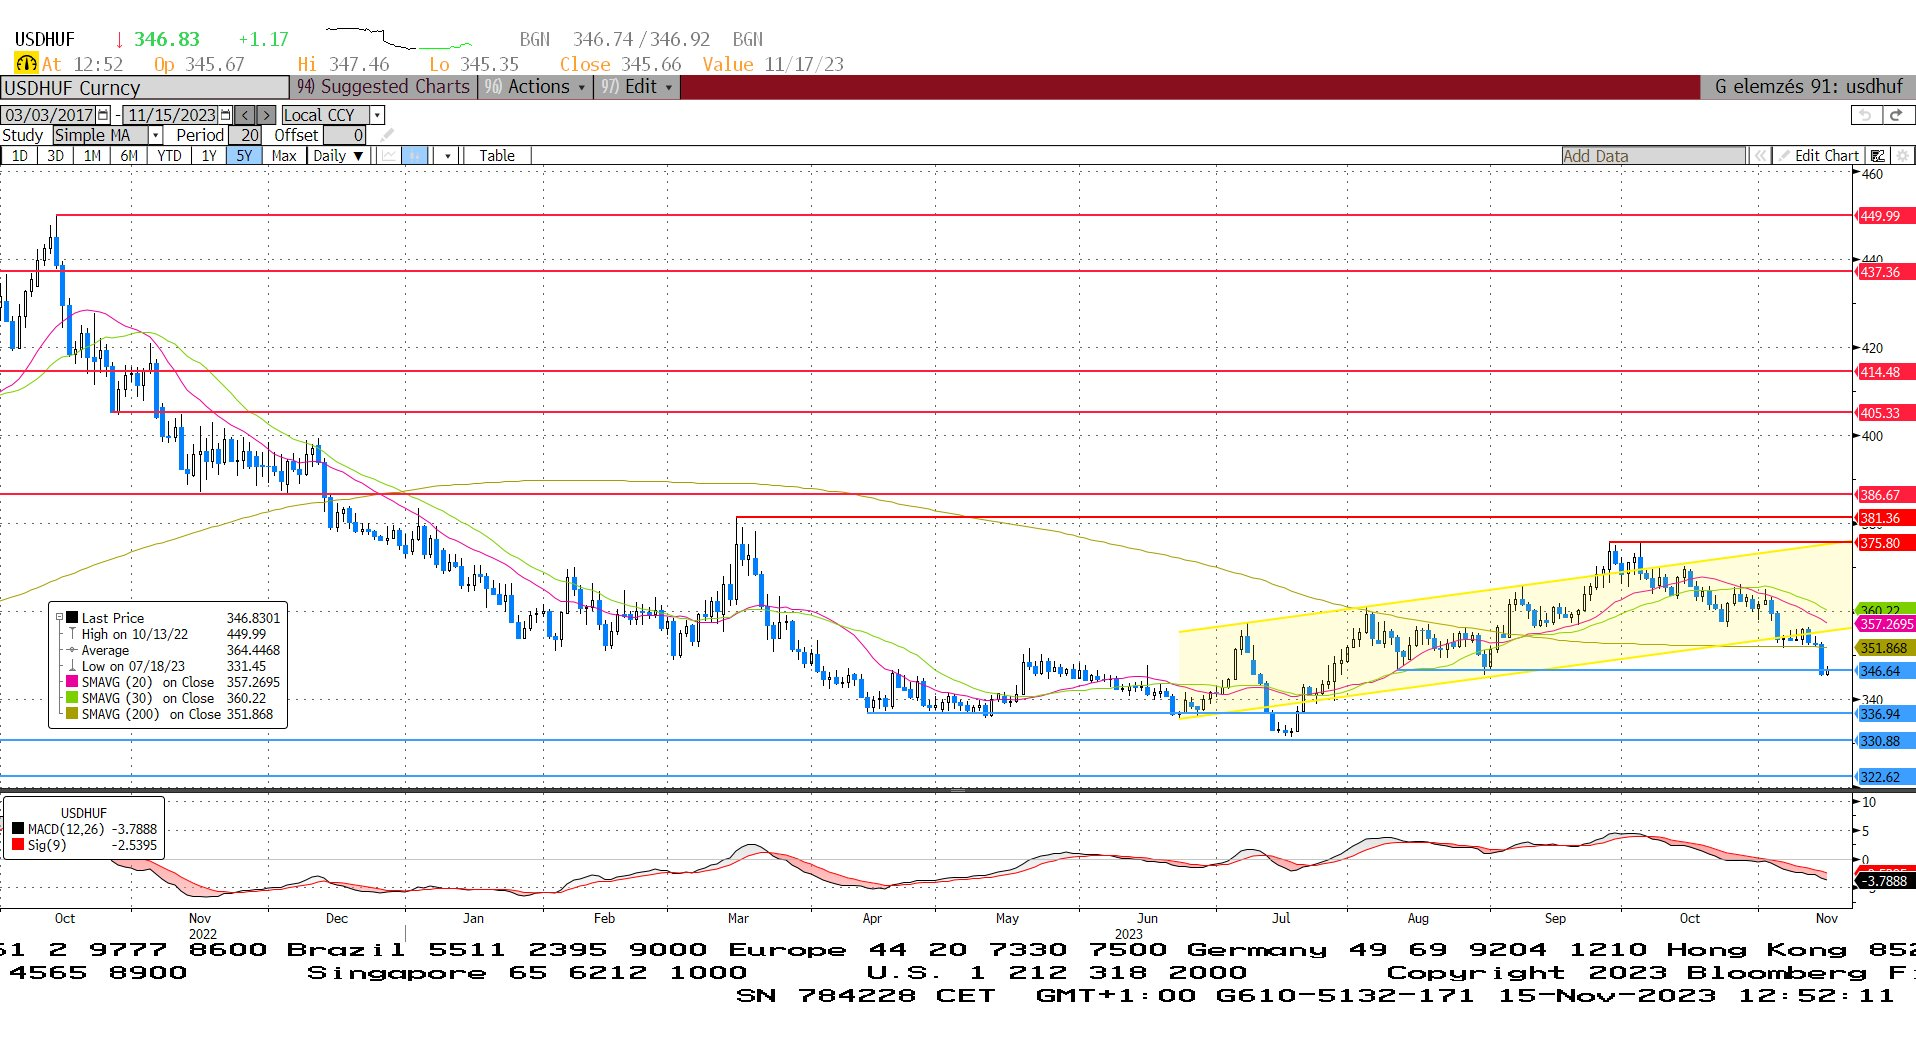This screenshot has width=1916, height=1051.
Task: Click the G elemzés 91: usdhuf label
Action: point(1808,87)
